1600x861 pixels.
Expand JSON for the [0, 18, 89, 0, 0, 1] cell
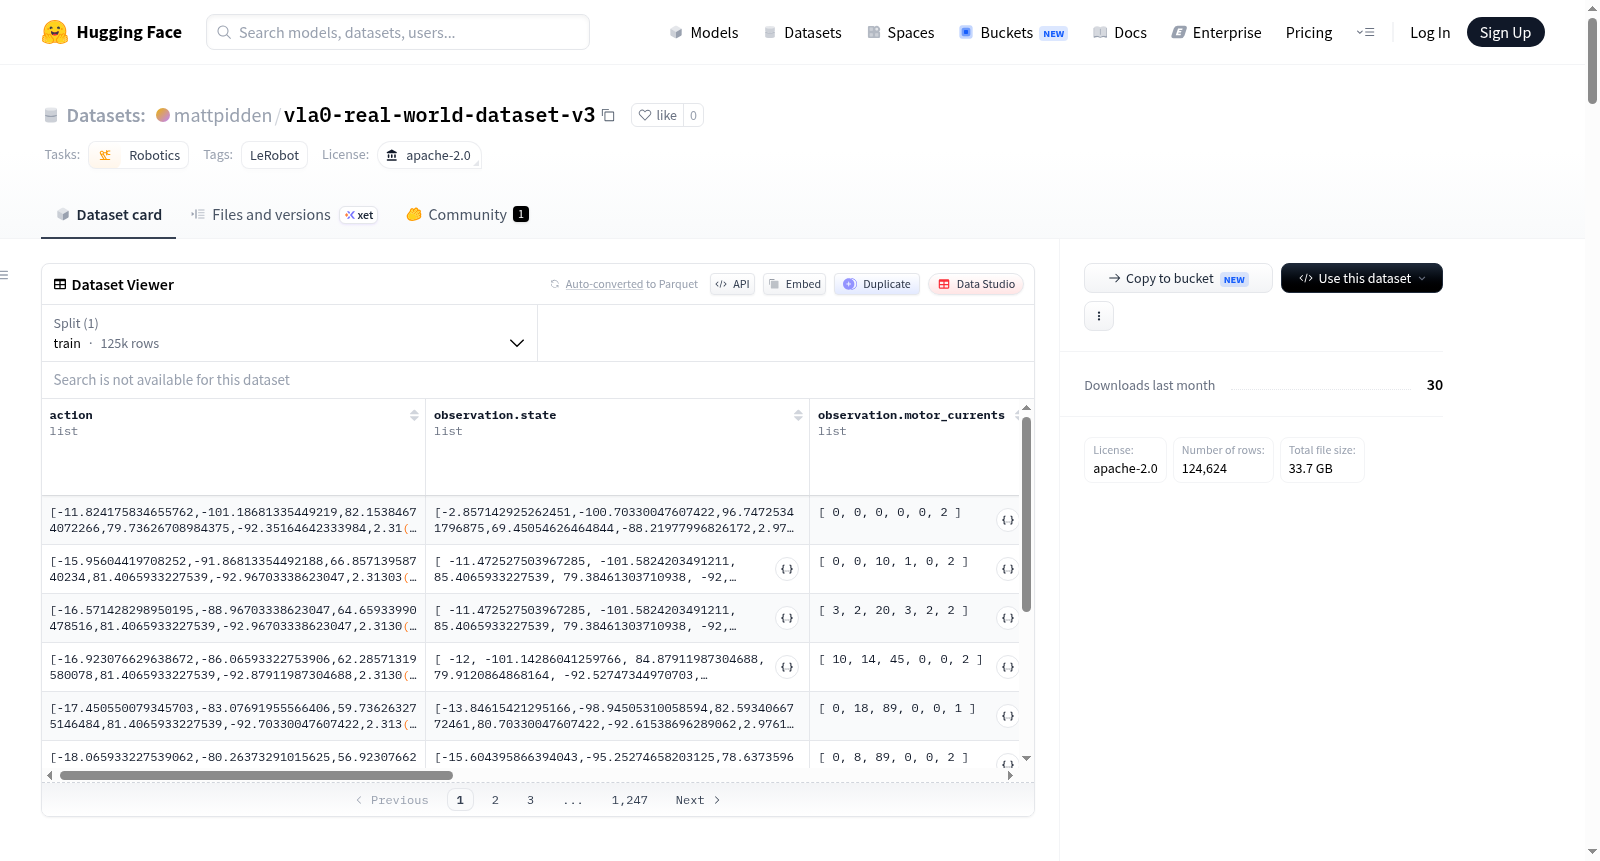tap(1008, 716)
